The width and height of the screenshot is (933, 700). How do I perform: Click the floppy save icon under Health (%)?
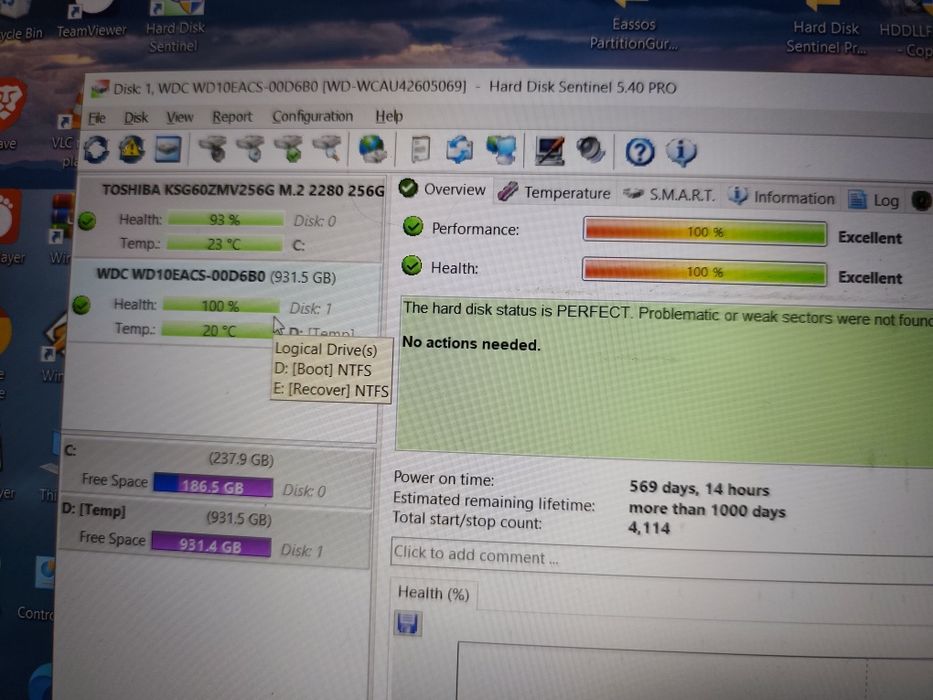(408, 624)
